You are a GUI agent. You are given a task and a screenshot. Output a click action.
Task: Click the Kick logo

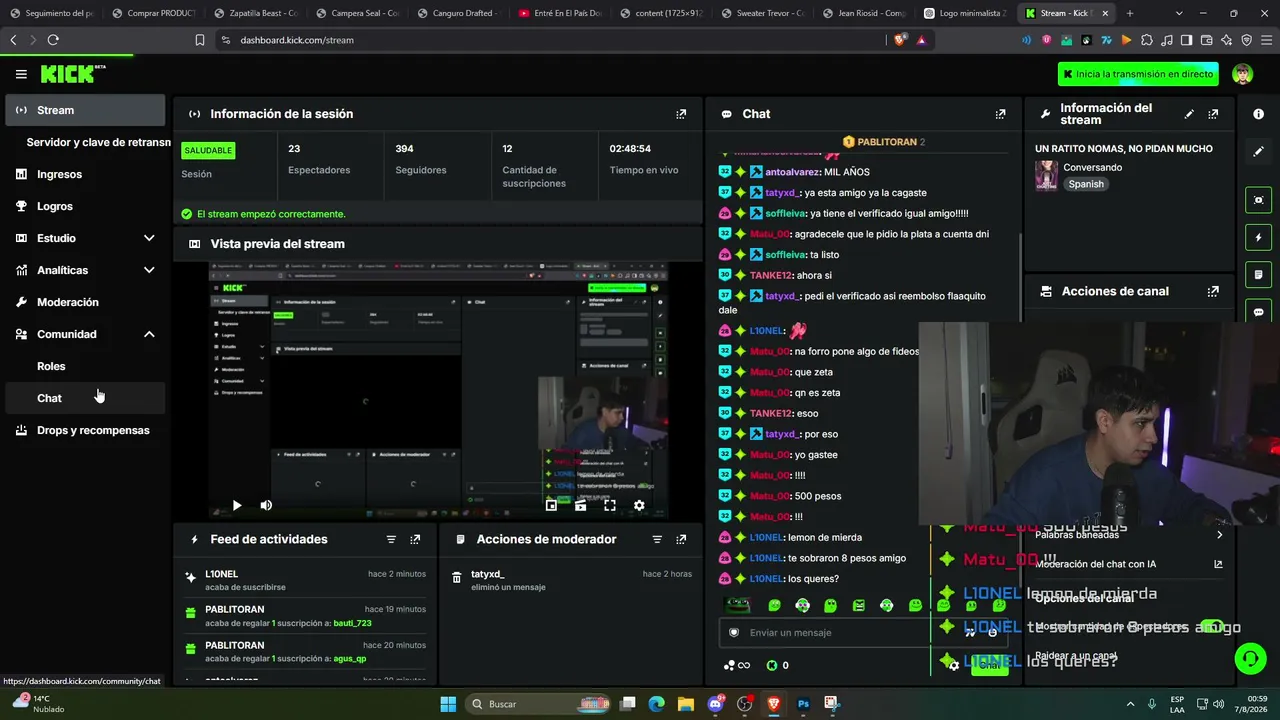pyautogui.click(x=73, y=74)
